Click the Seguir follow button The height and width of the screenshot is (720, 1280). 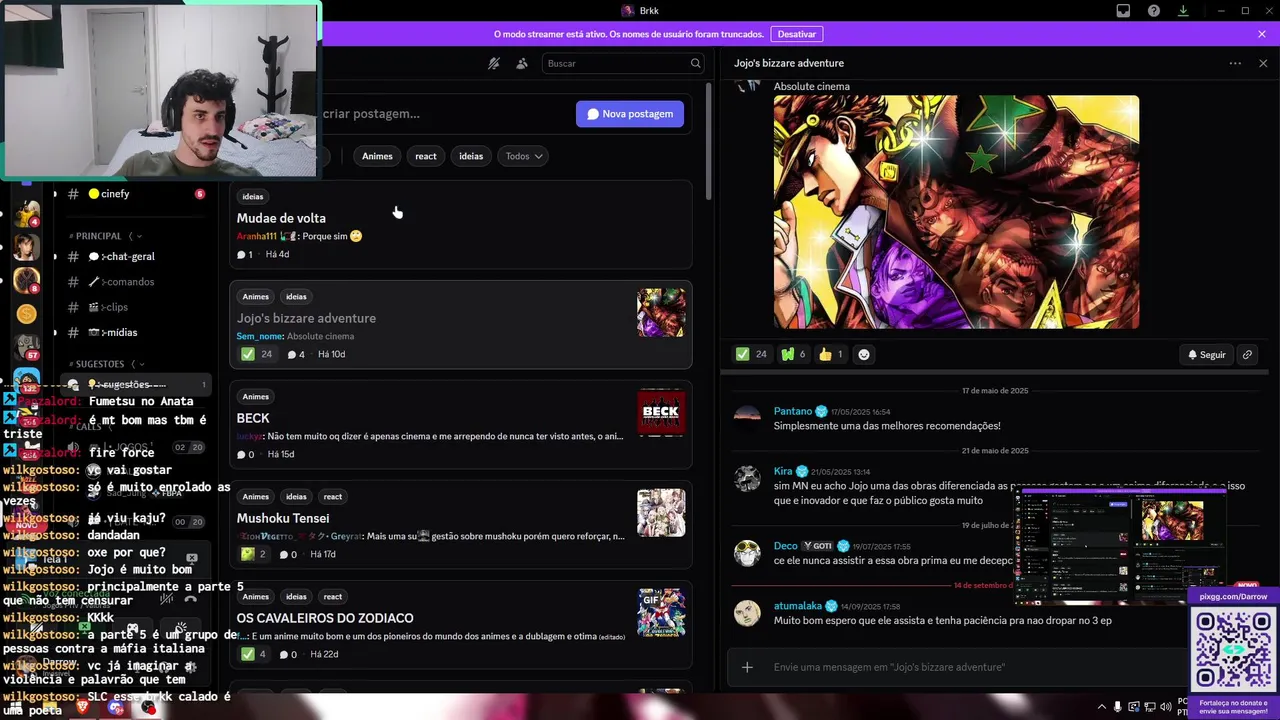pyautogui.click(x=1206, y=355)
